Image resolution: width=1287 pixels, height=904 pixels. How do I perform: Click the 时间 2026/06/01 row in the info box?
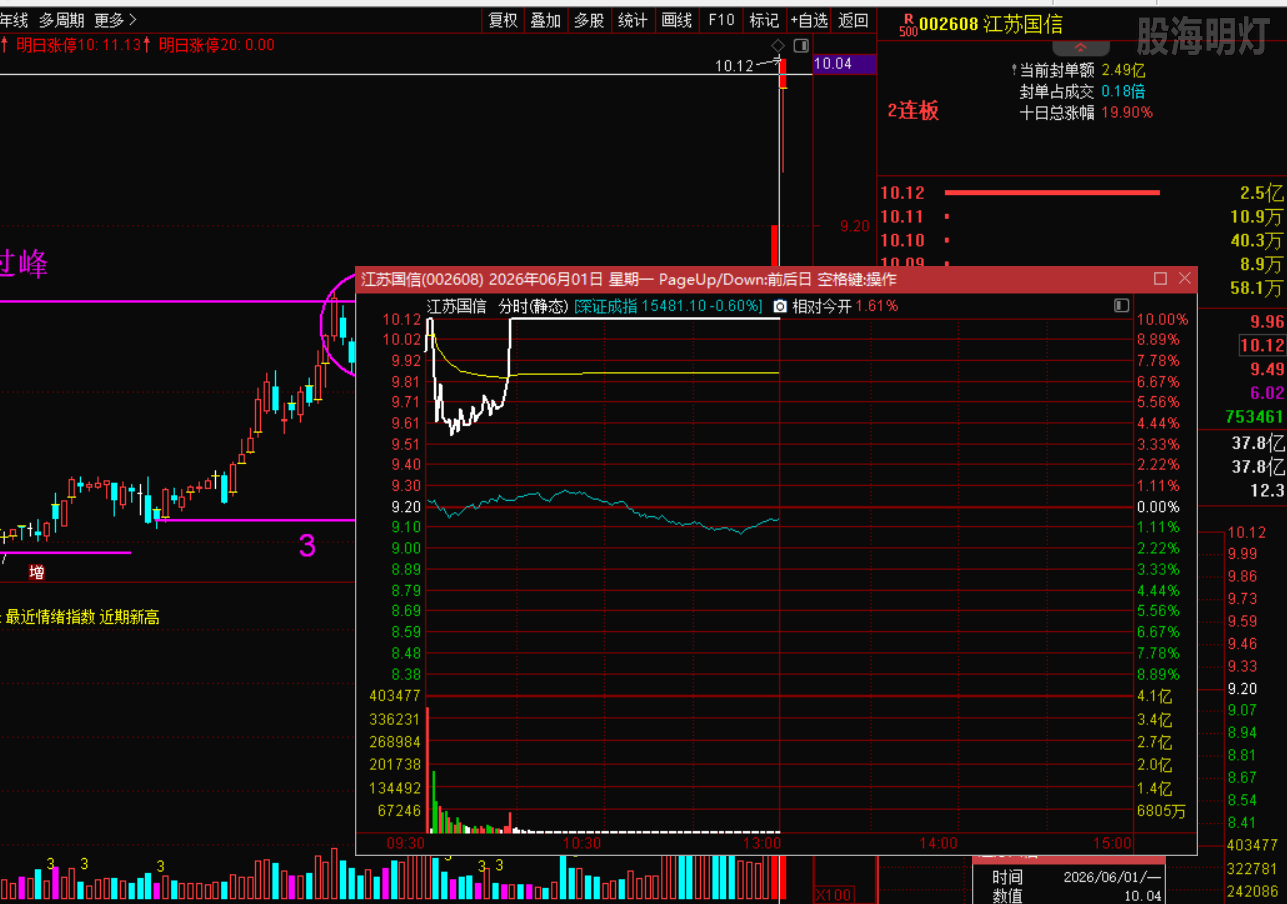pos(1079,877)
